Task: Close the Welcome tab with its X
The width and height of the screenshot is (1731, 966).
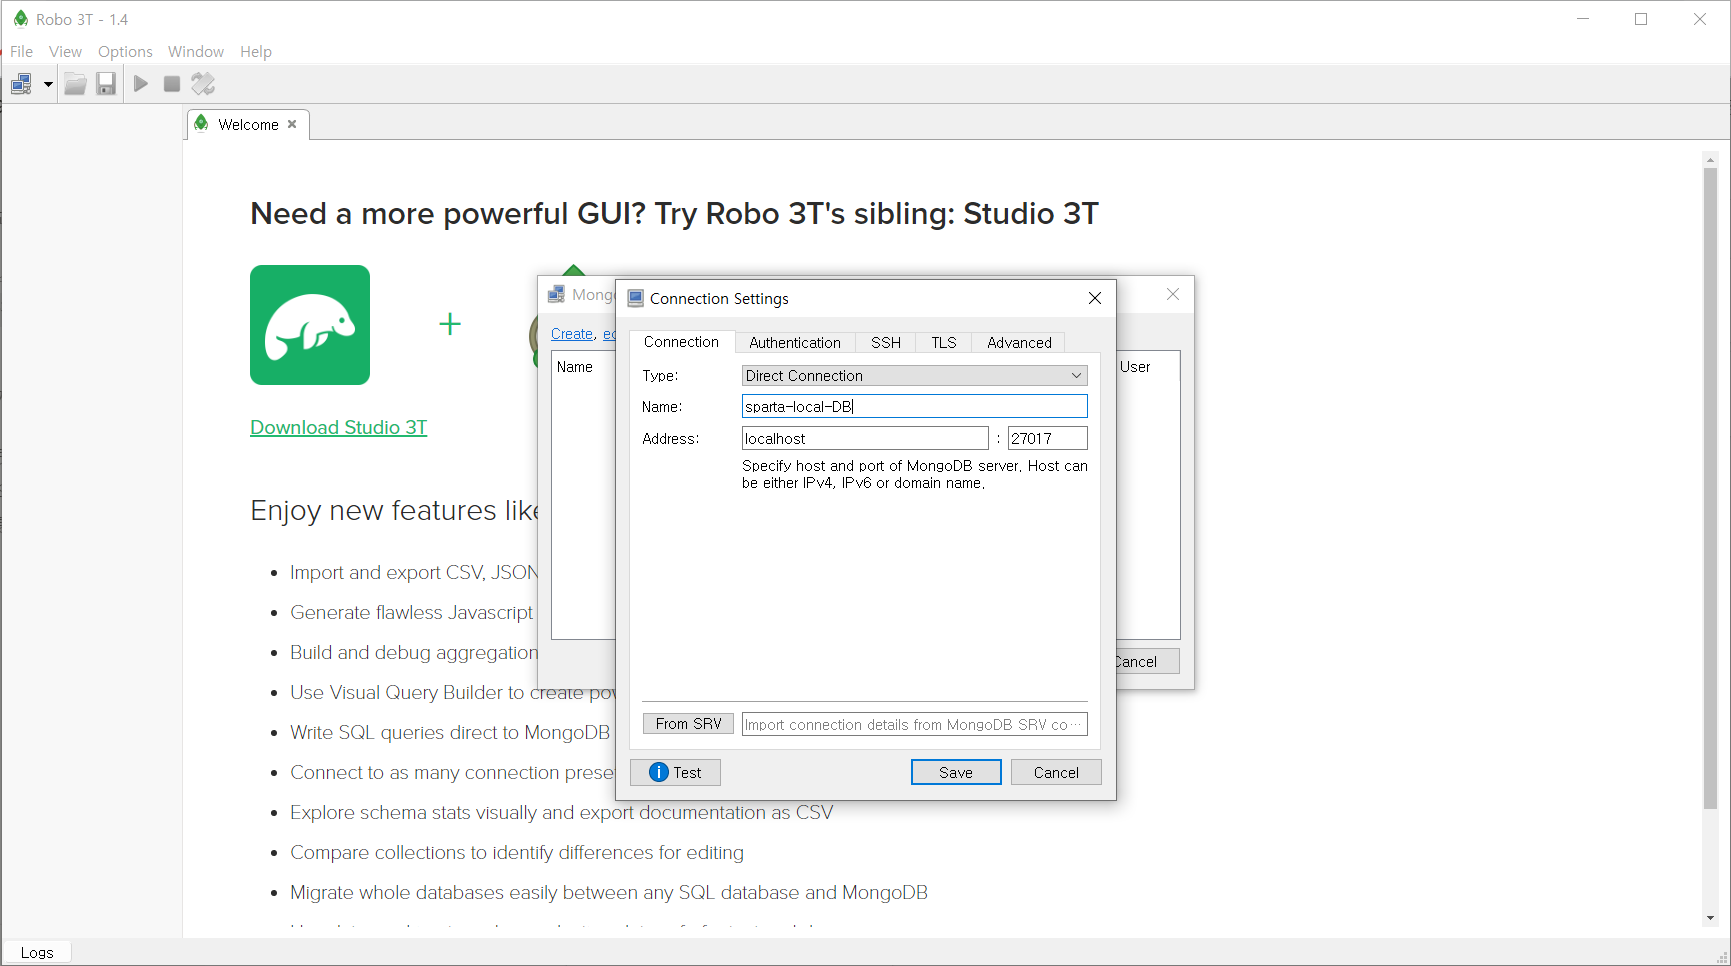Action: (x=292, y=124)
